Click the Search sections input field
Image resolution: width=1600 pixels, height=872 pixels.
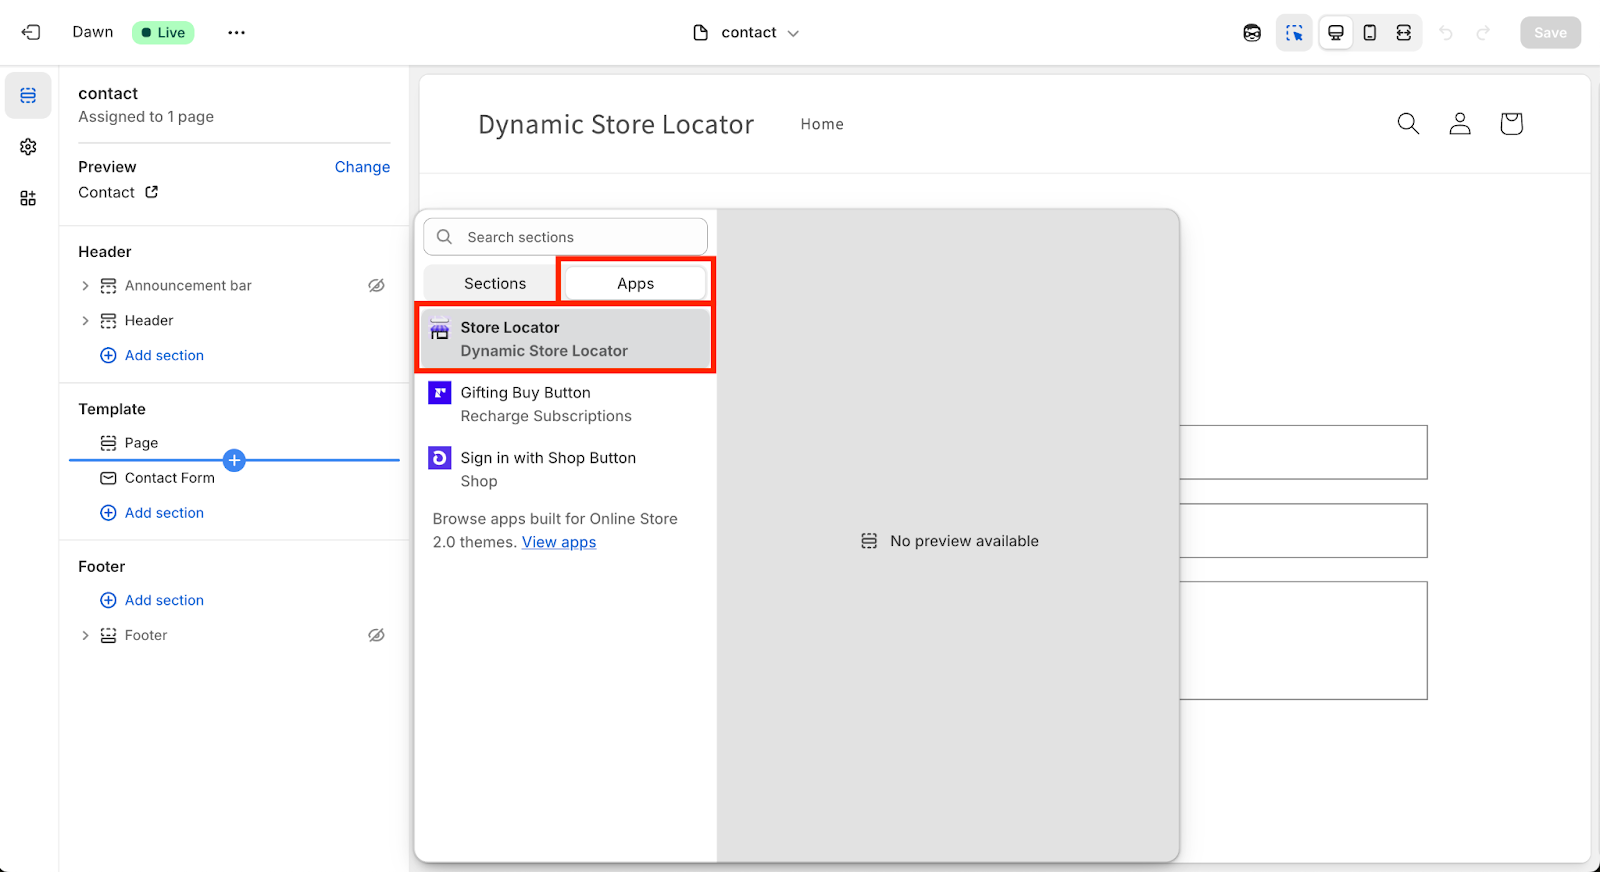point(566,237)
